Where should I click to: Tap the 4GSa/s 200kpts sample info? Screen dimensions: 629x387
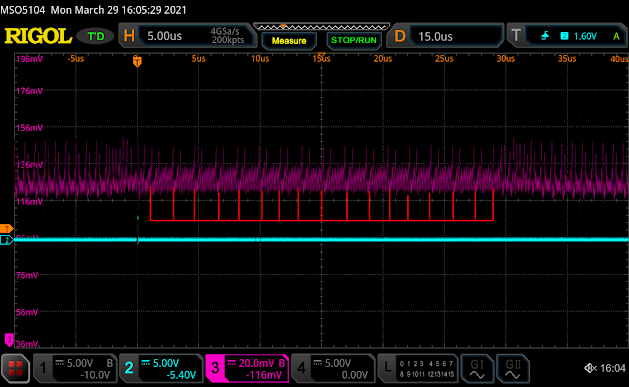click(x=227, y=36)
